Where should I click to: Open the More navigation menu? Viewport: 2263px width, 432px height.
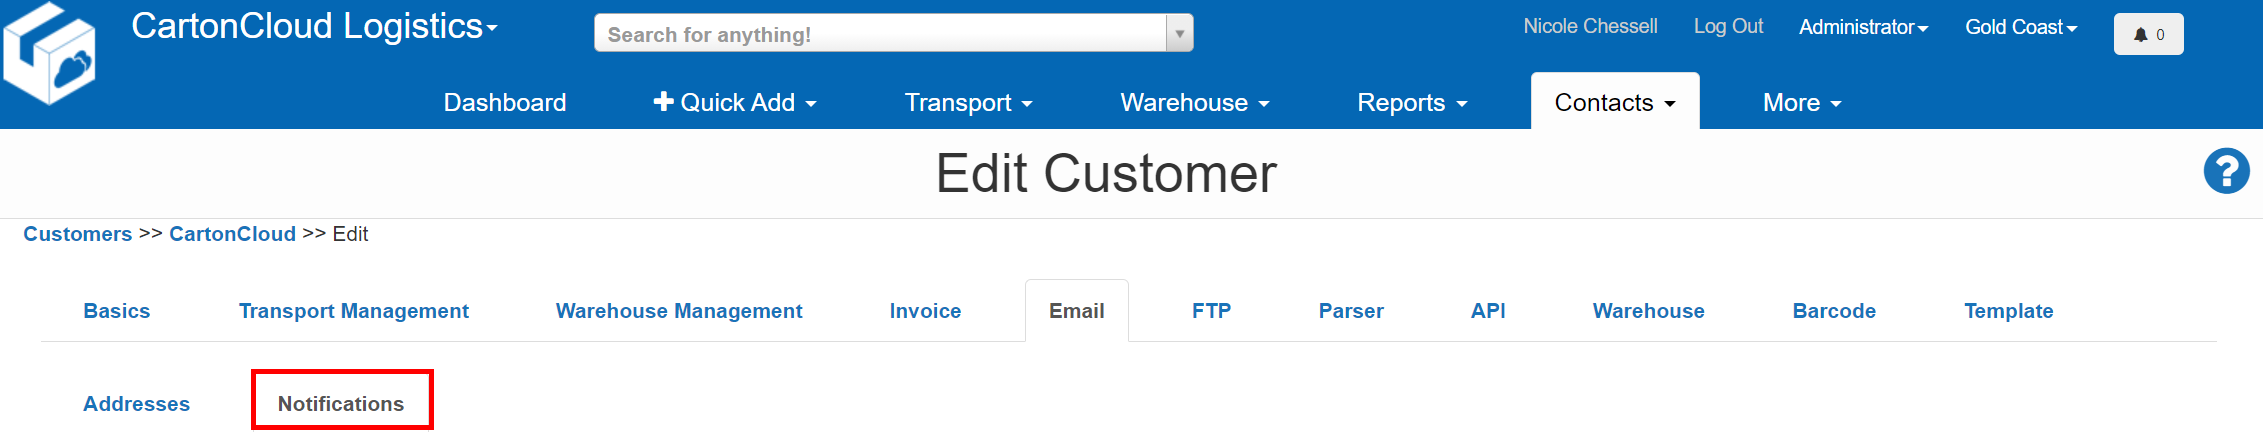point(1801,103)
